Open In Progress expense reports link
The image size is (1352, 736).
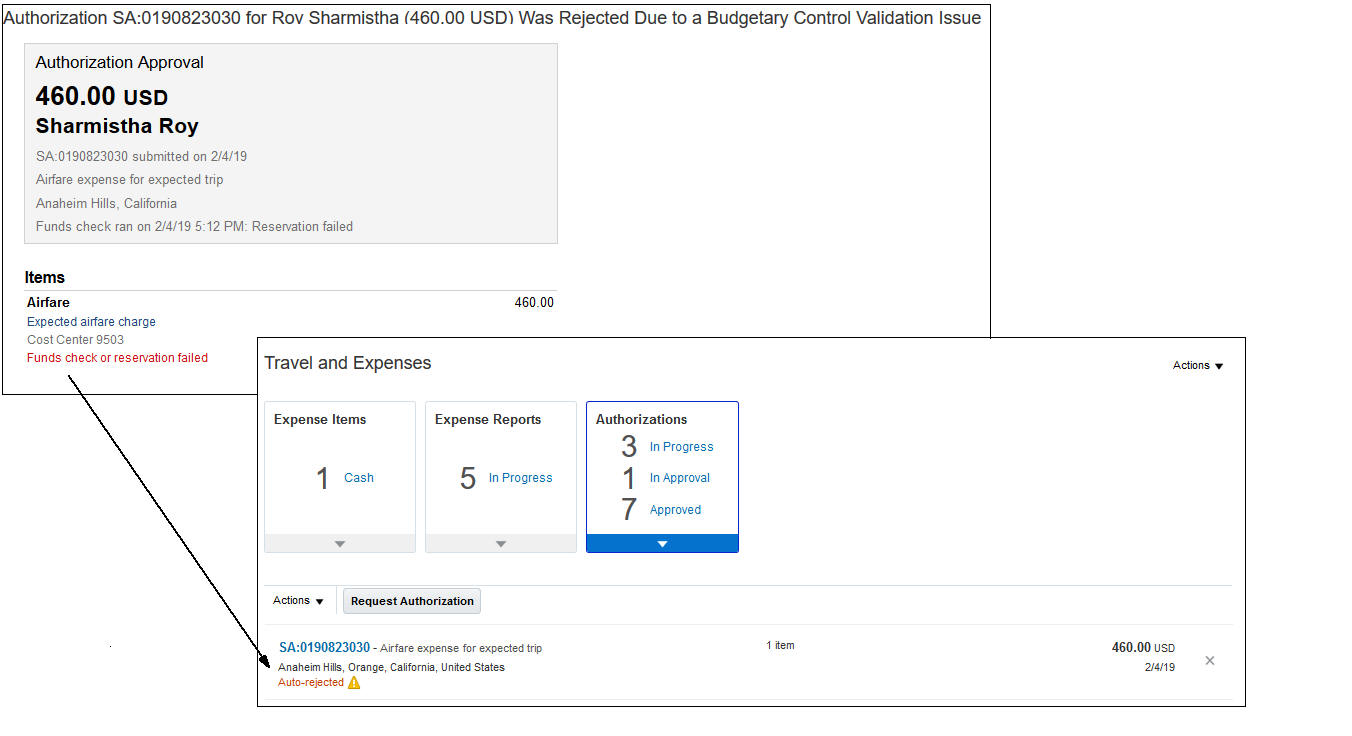tap(520, 478)
